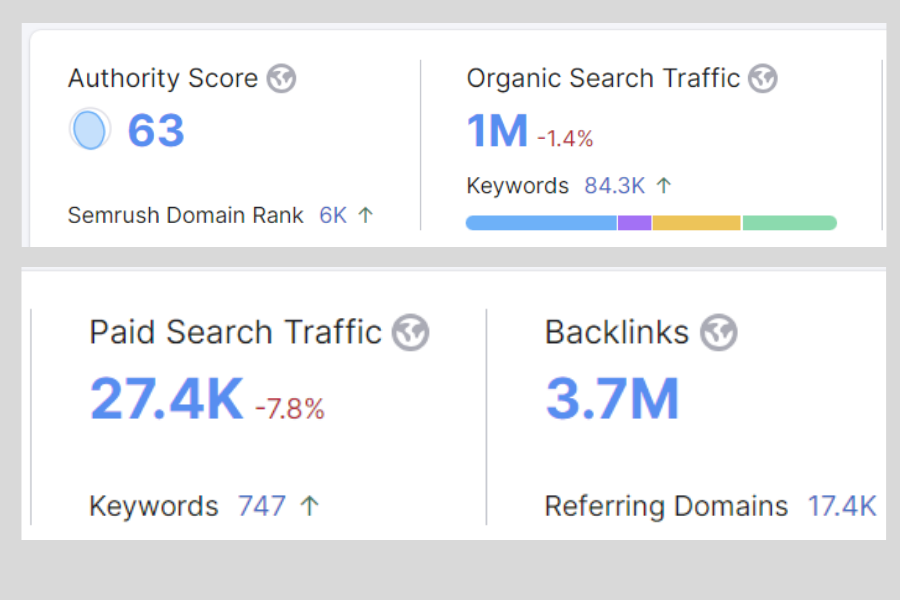Viewport: 900px width, 600px height.
Task: Select the purple segment of the keywords bar
Action: coord(634,223)
